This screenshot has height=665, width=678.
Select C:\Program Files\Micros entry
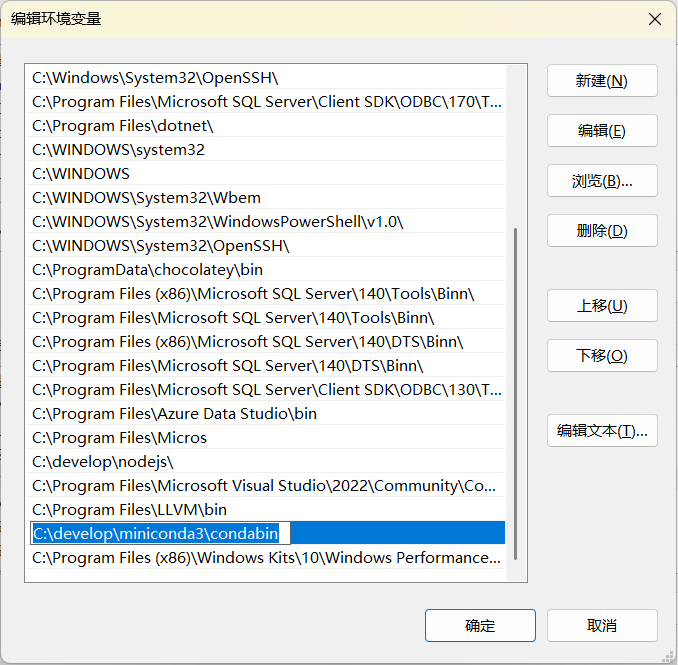tap(265, 438)
